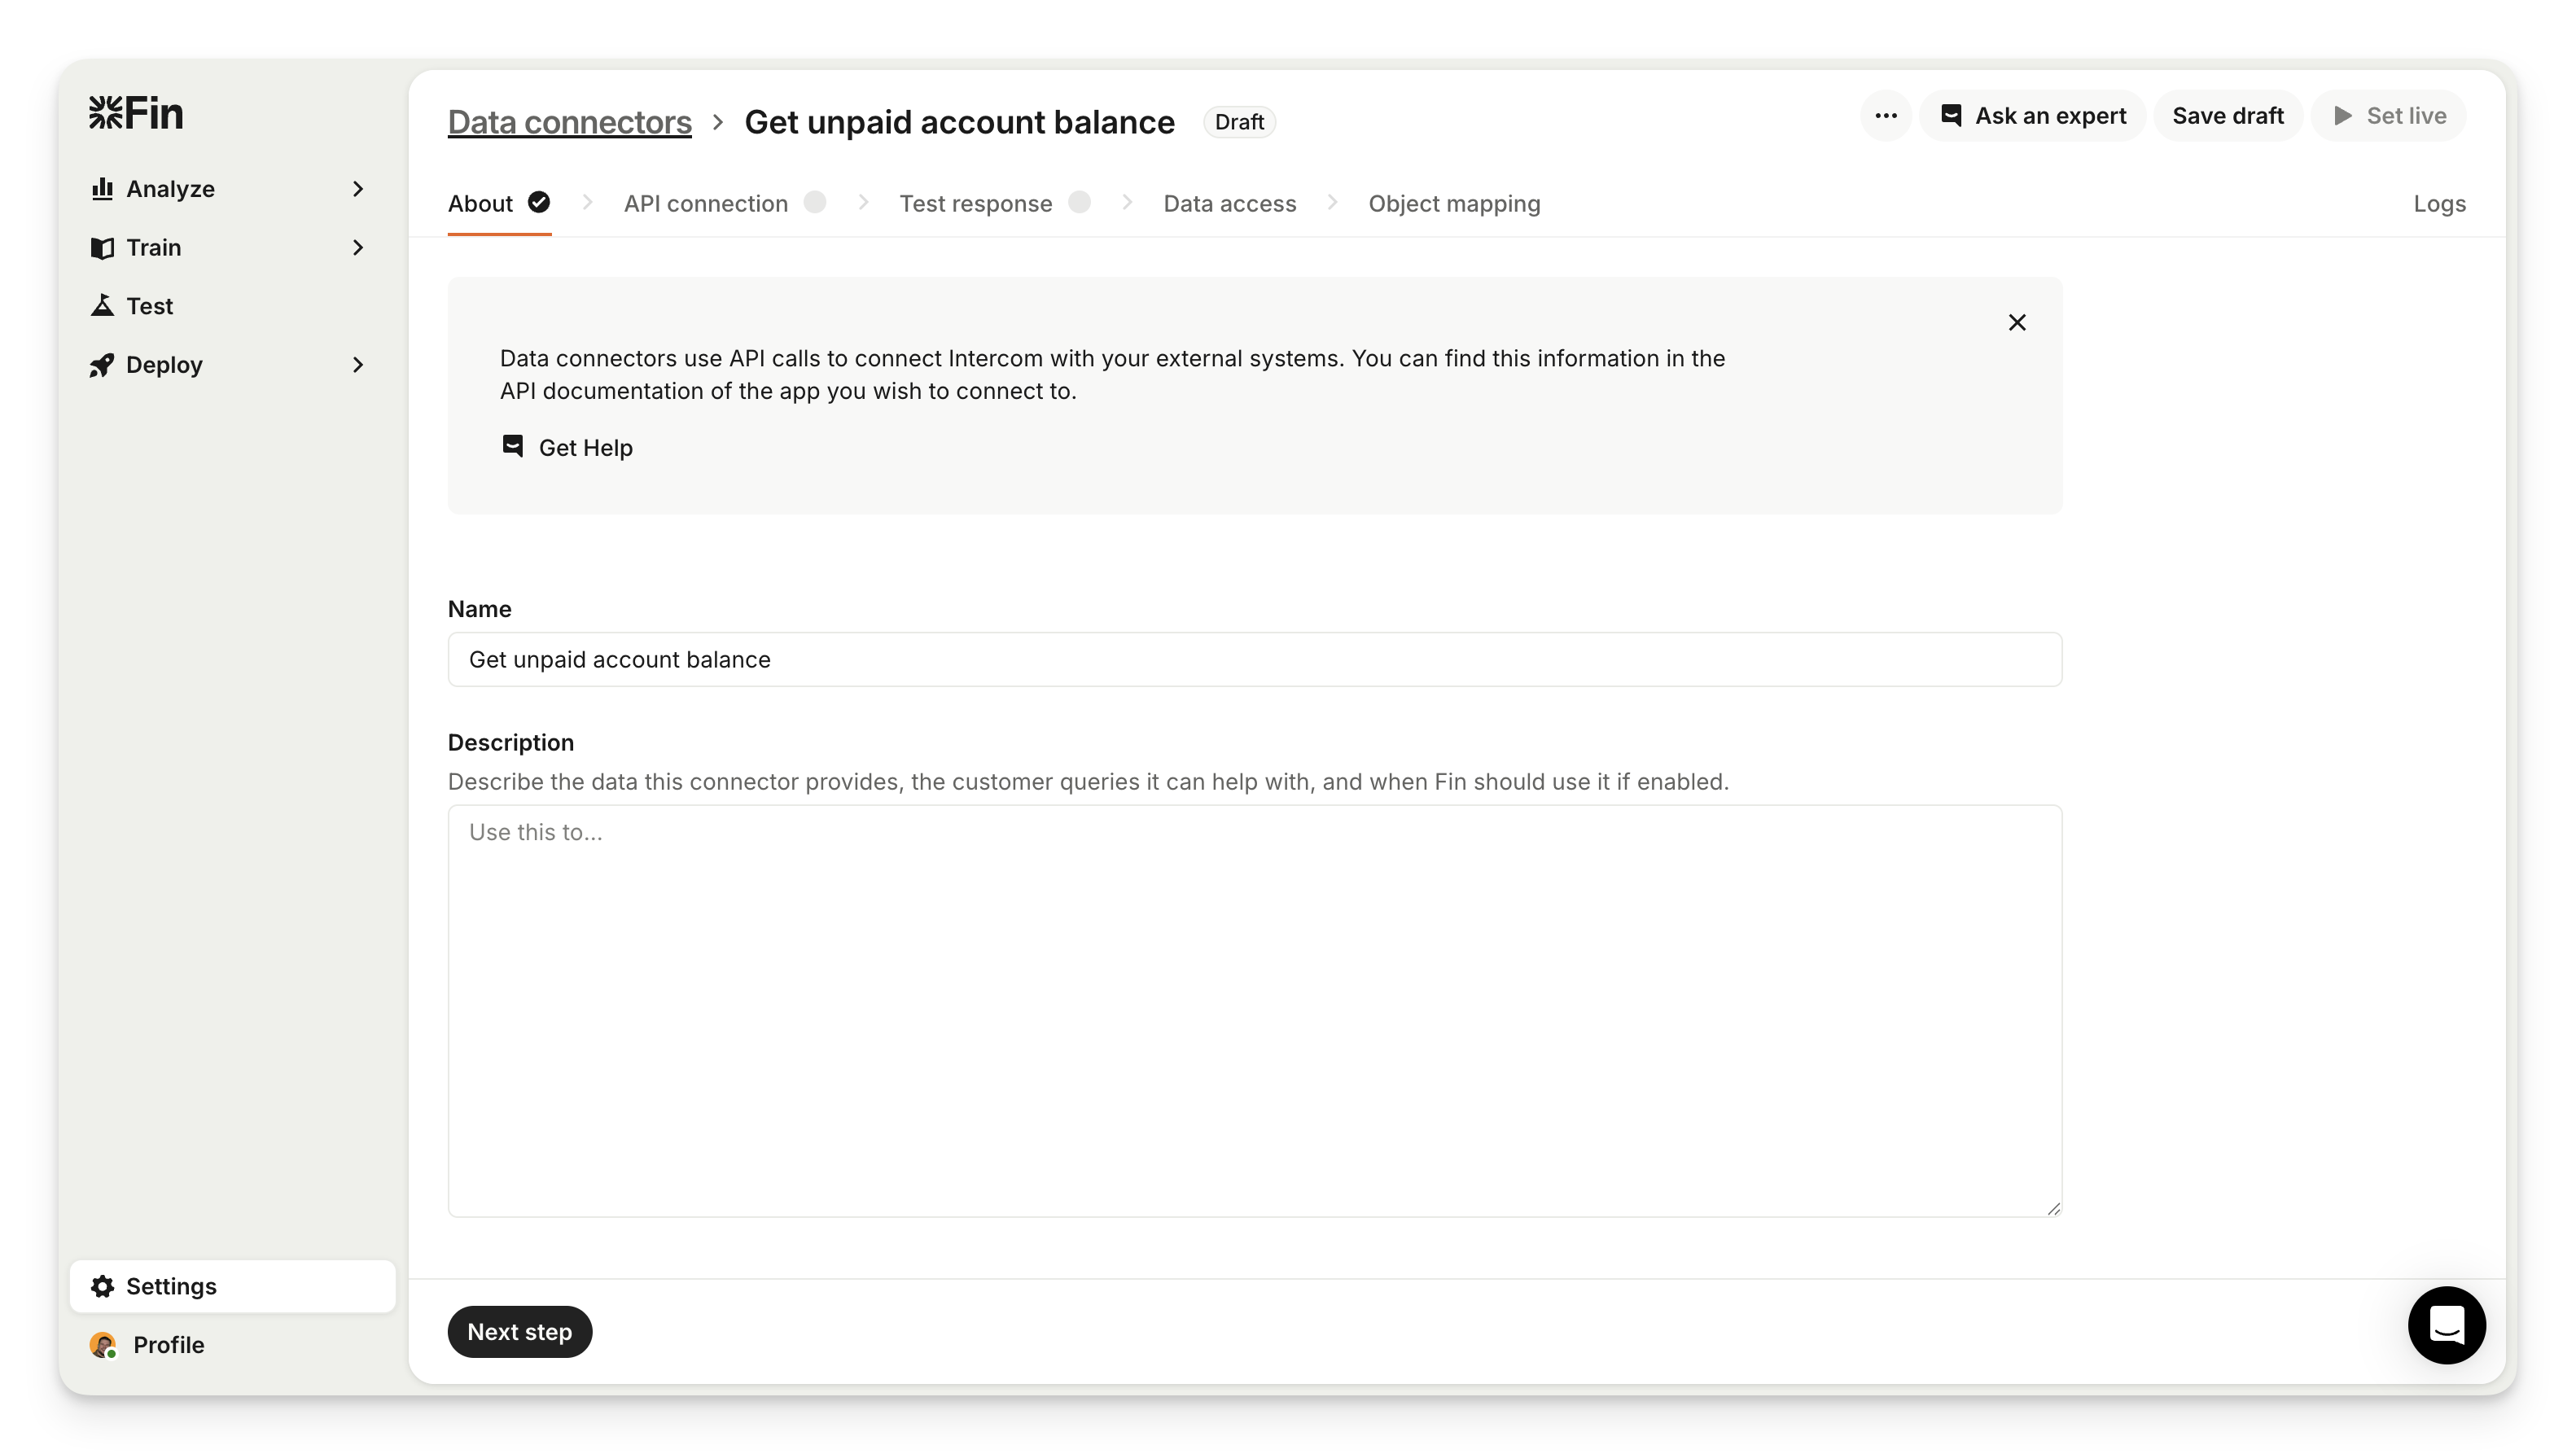Click into the Description text area
The height and width of the screenshot is (1454, 2576).
(1254, 1010)
